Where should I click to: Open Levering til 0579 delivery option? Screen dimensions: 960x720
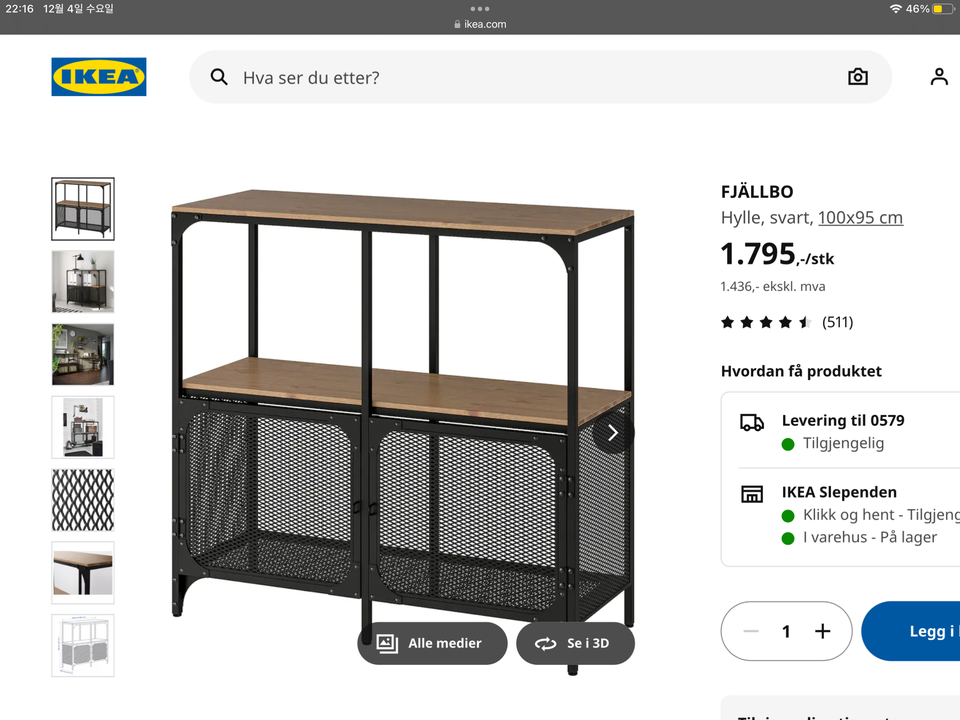pyautogui.click(x=842, y=421)
